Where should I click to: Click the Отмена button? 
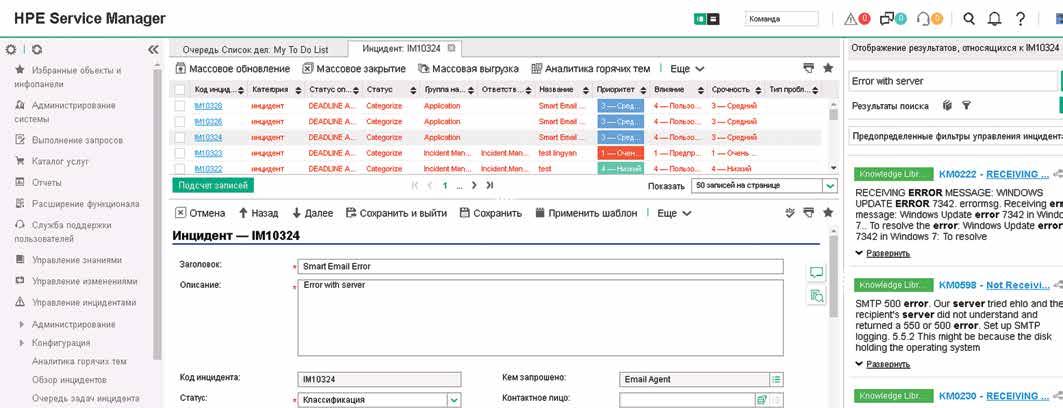(x=200, y=213)
